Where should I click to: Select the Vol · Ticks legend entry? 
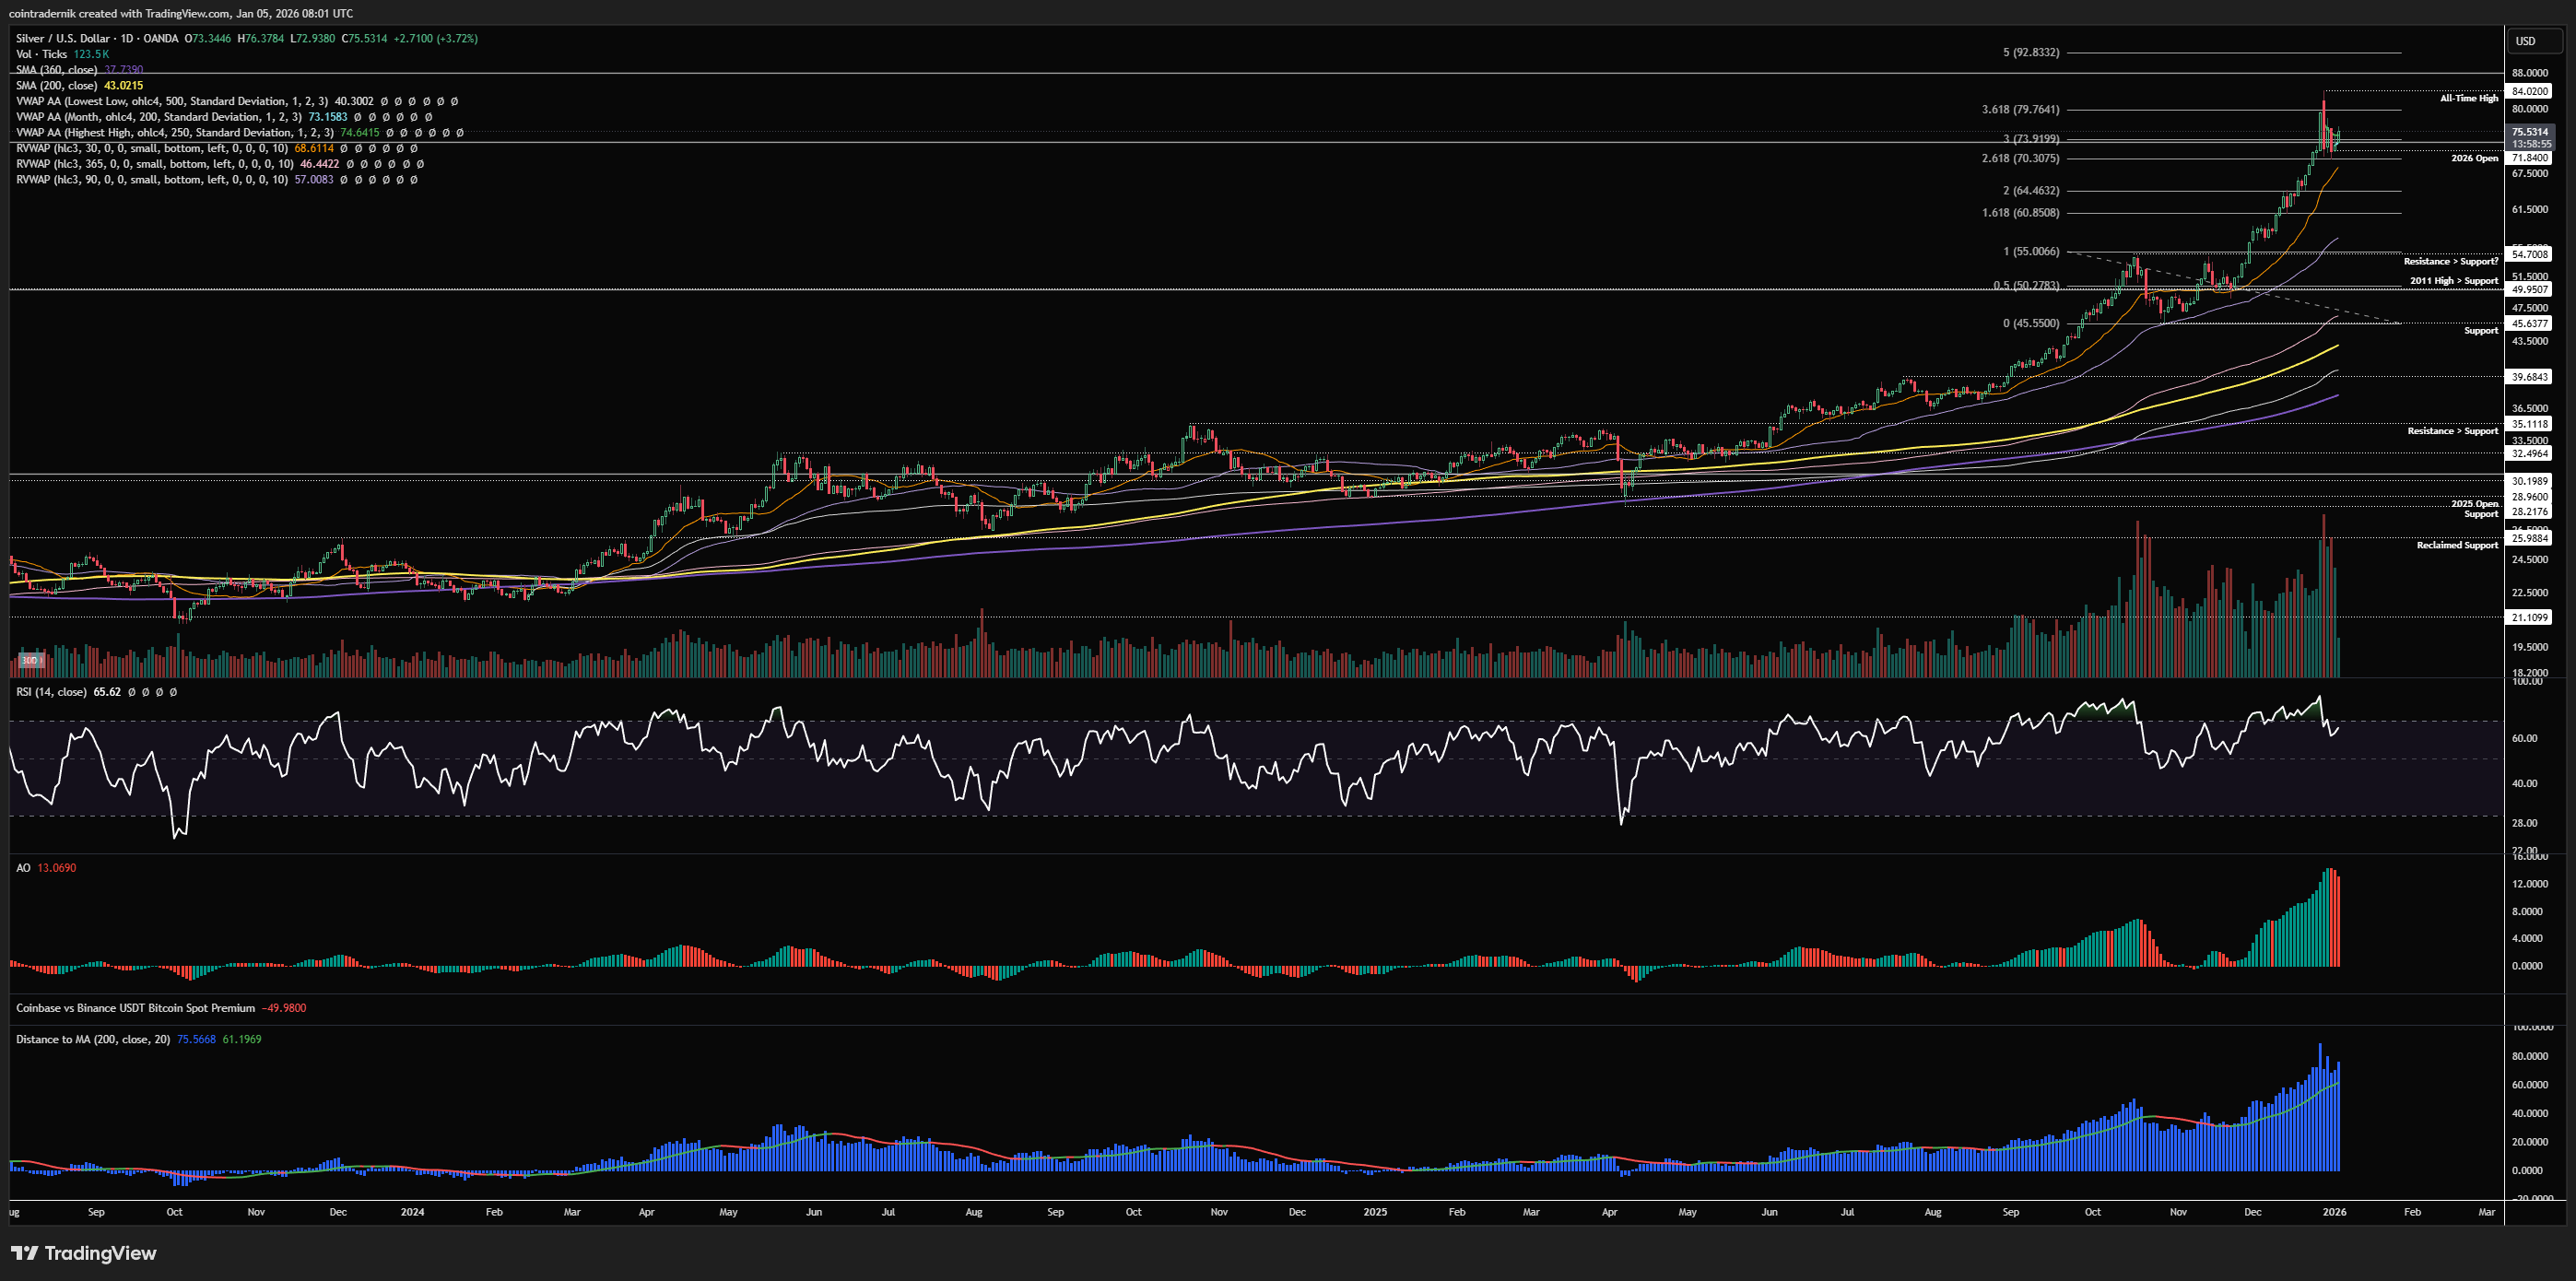[41, 54]
